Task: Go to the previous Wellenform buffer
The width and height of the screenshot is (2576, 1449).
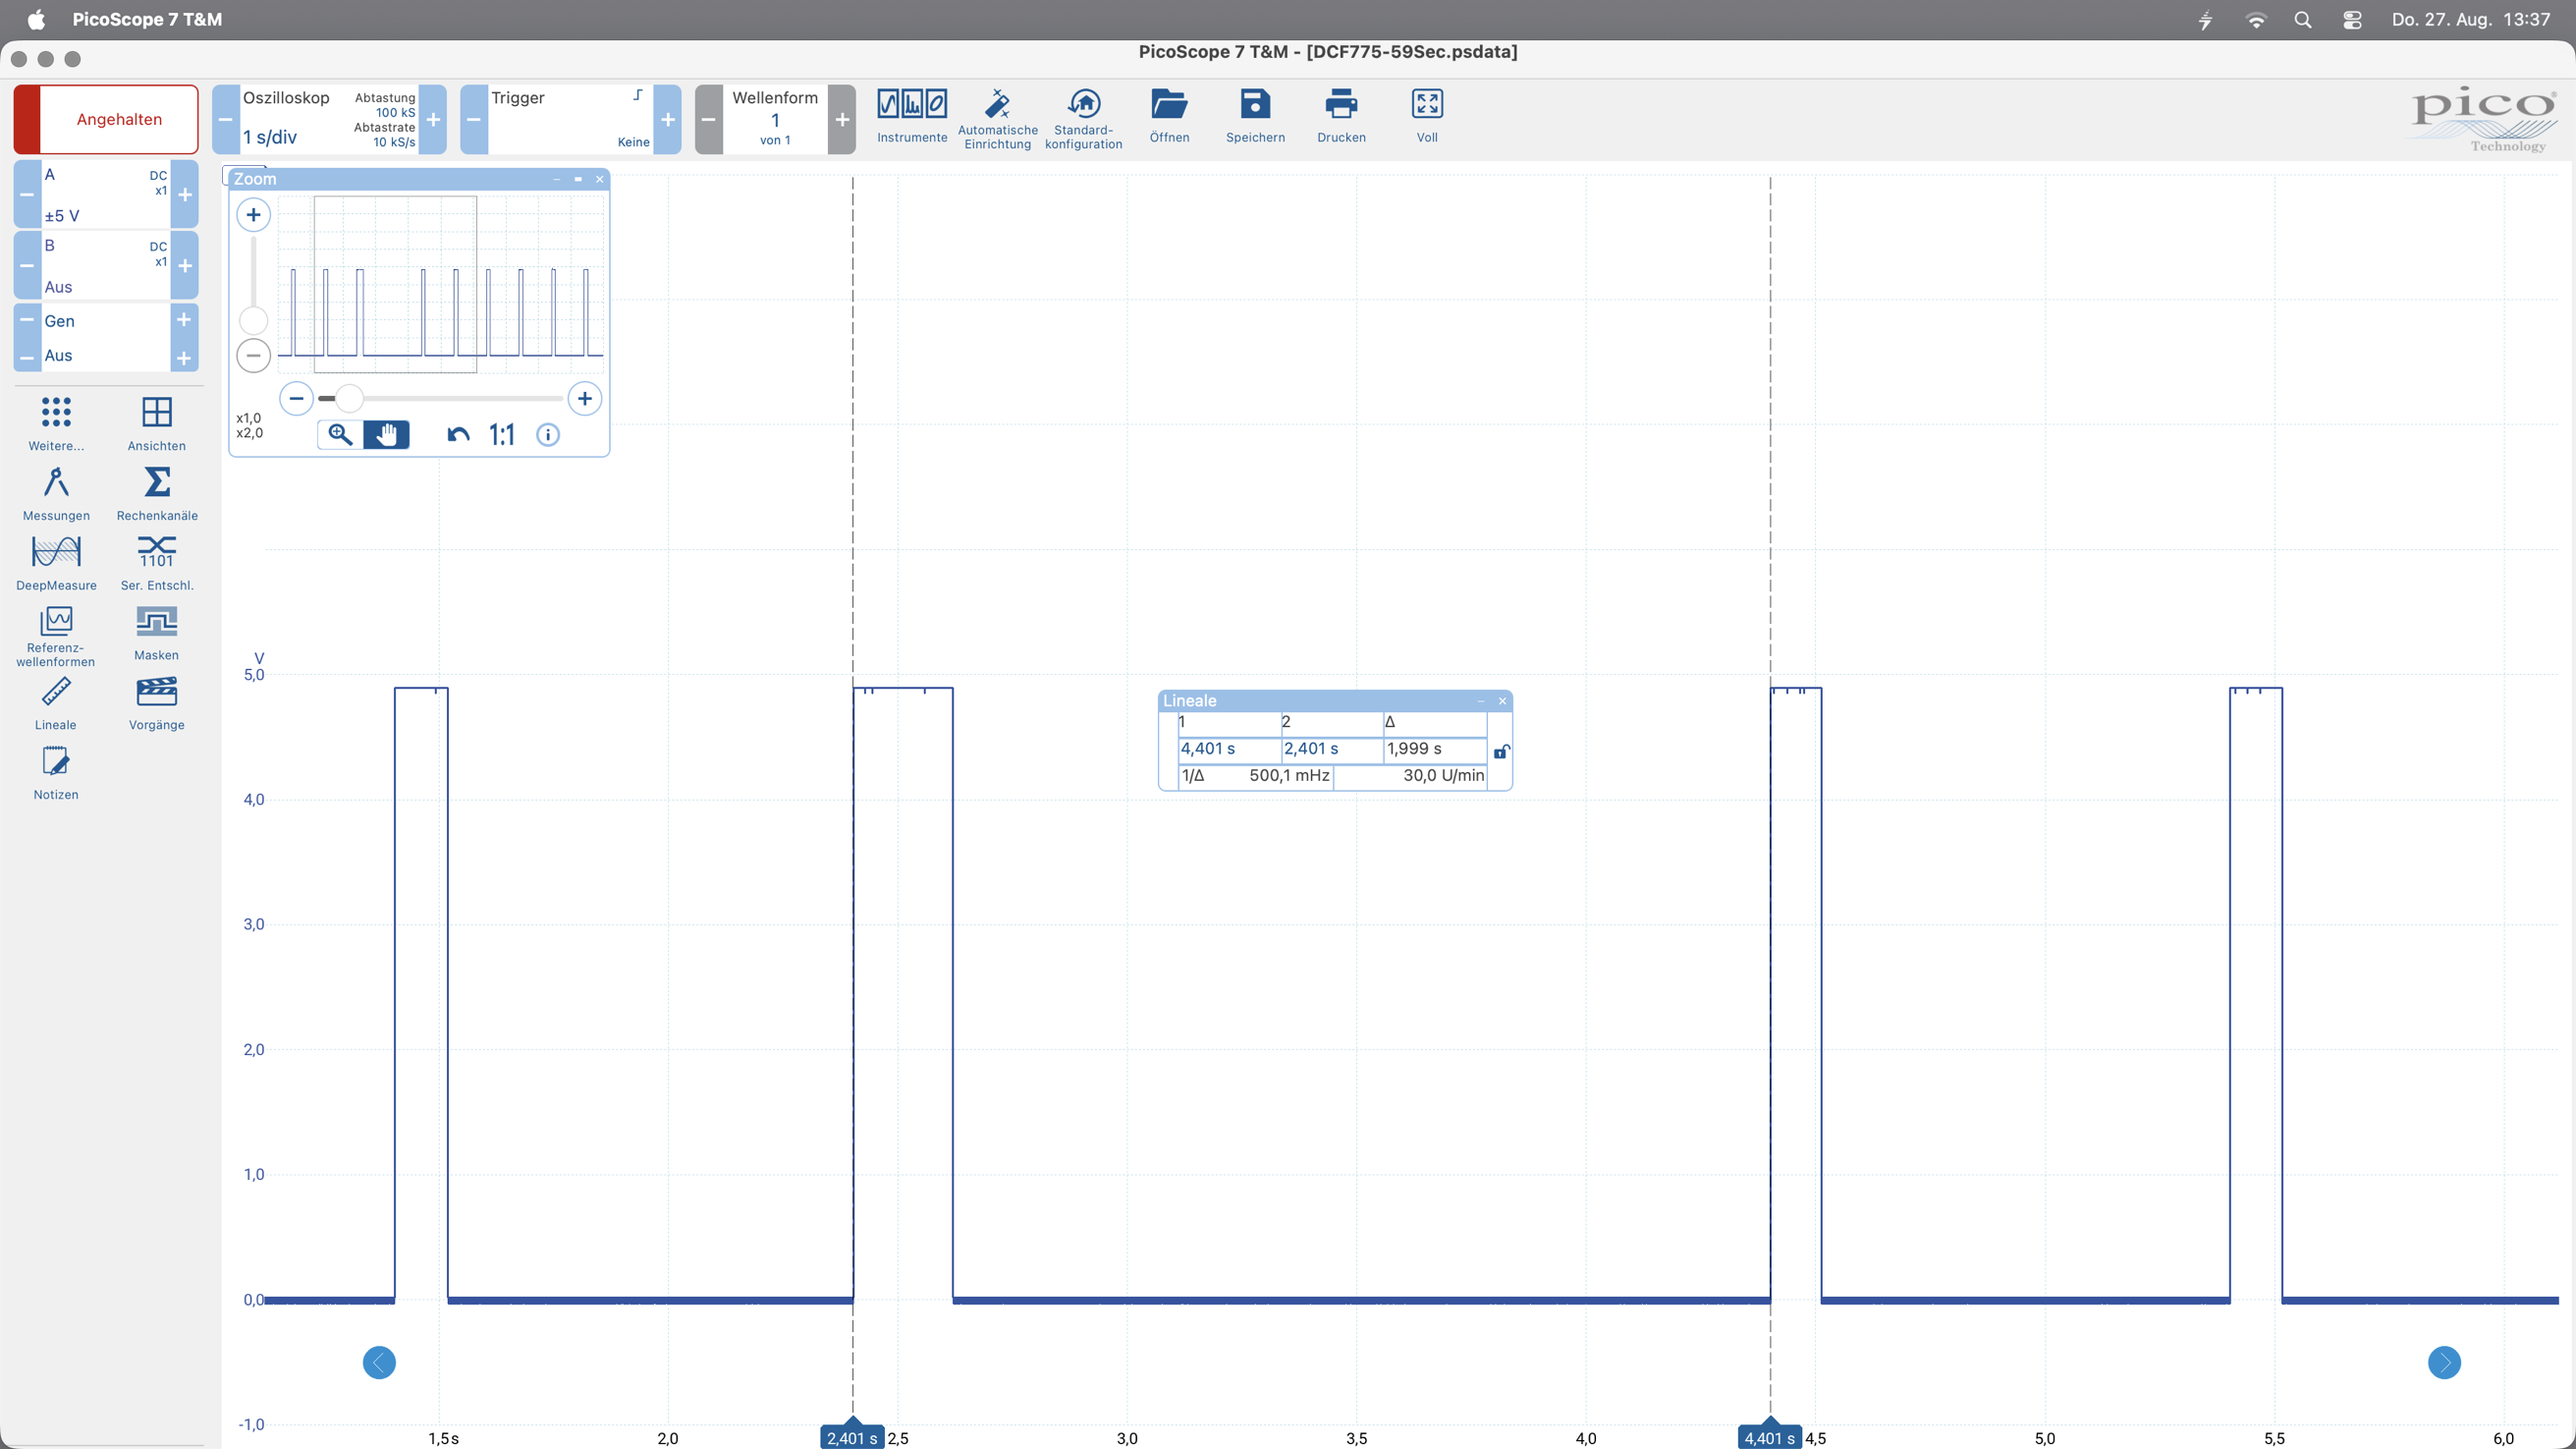Action: 709,119
